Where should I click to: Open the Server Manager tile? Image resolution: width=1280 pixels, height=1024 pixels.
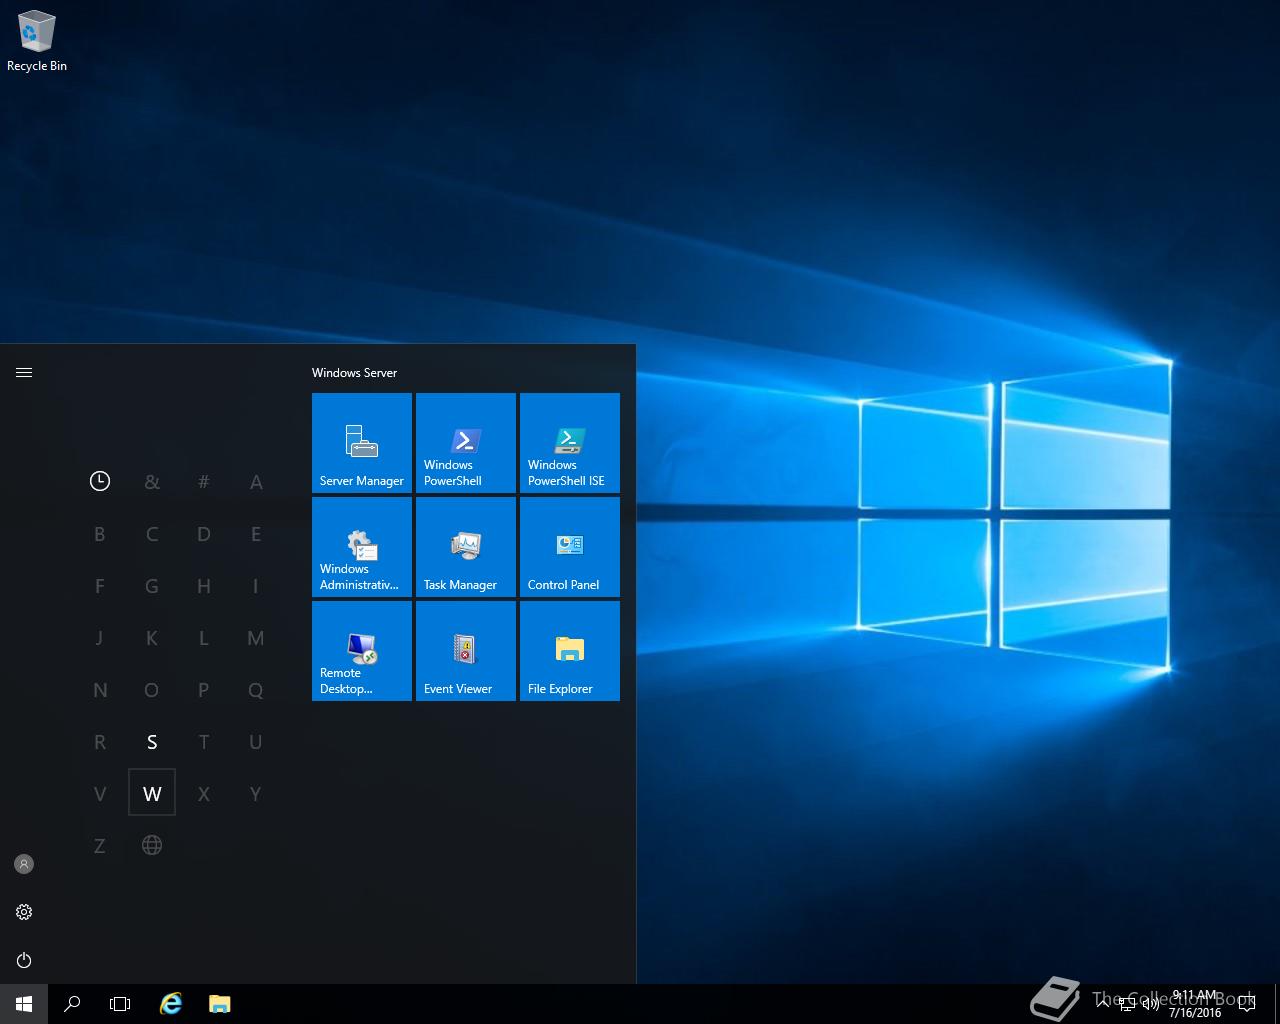[x=362, y=443]
